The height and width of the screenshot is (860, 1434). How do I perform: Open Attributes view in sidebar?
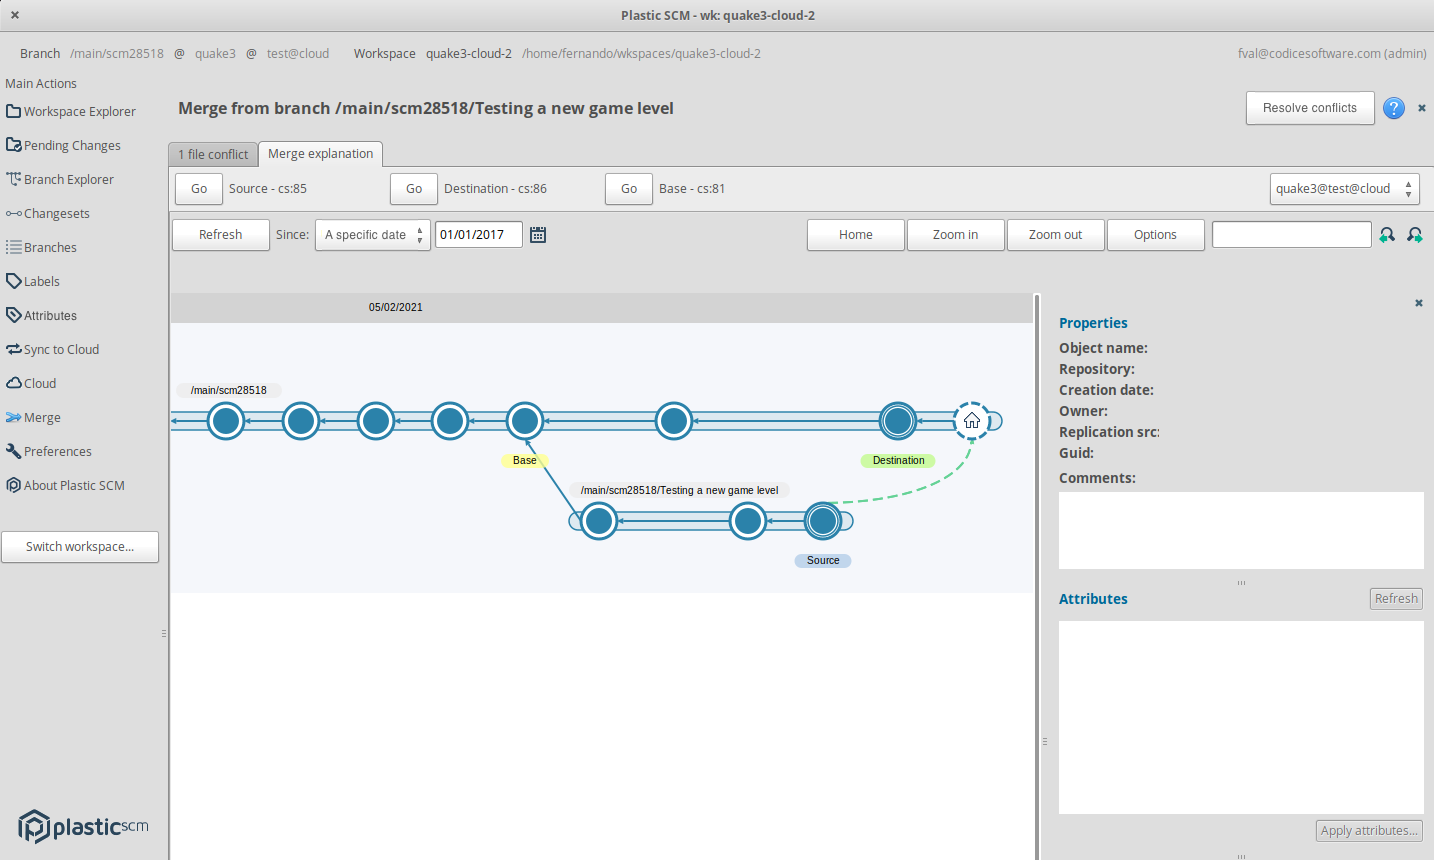pyautogui.click(x=42, y=315)
